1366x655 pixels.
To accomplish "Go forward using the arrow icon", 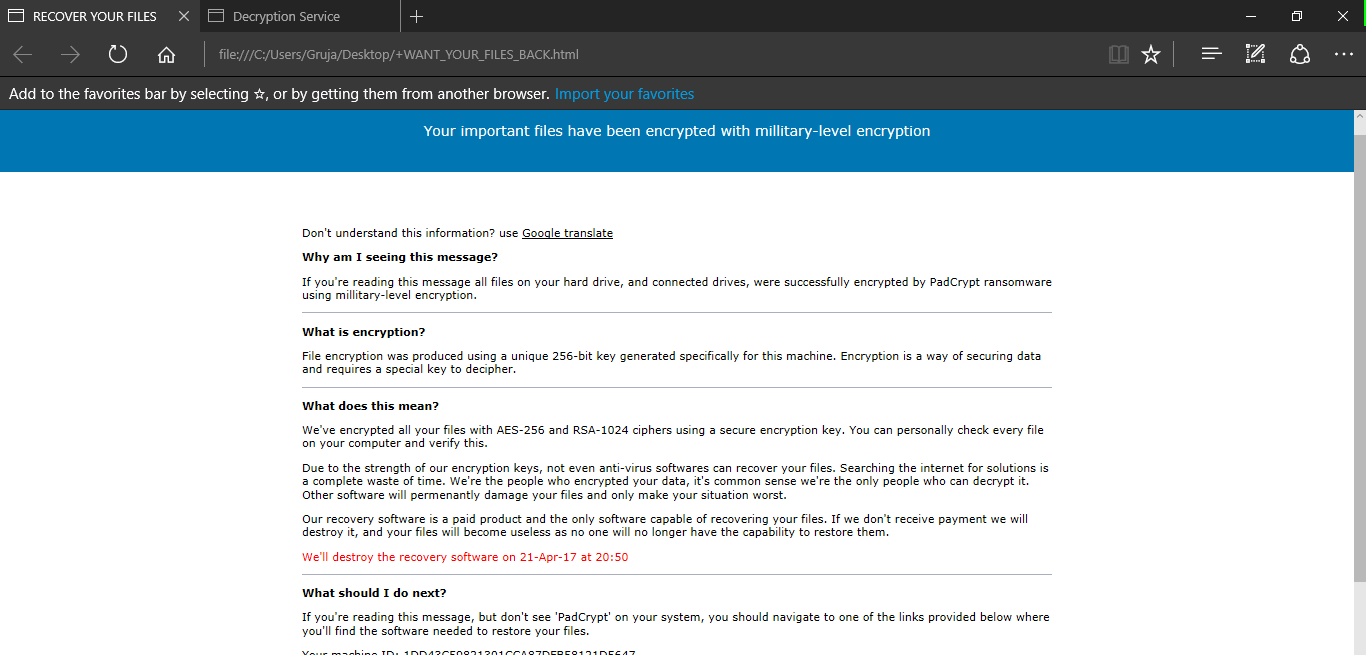I will click(x=70, y=55).
